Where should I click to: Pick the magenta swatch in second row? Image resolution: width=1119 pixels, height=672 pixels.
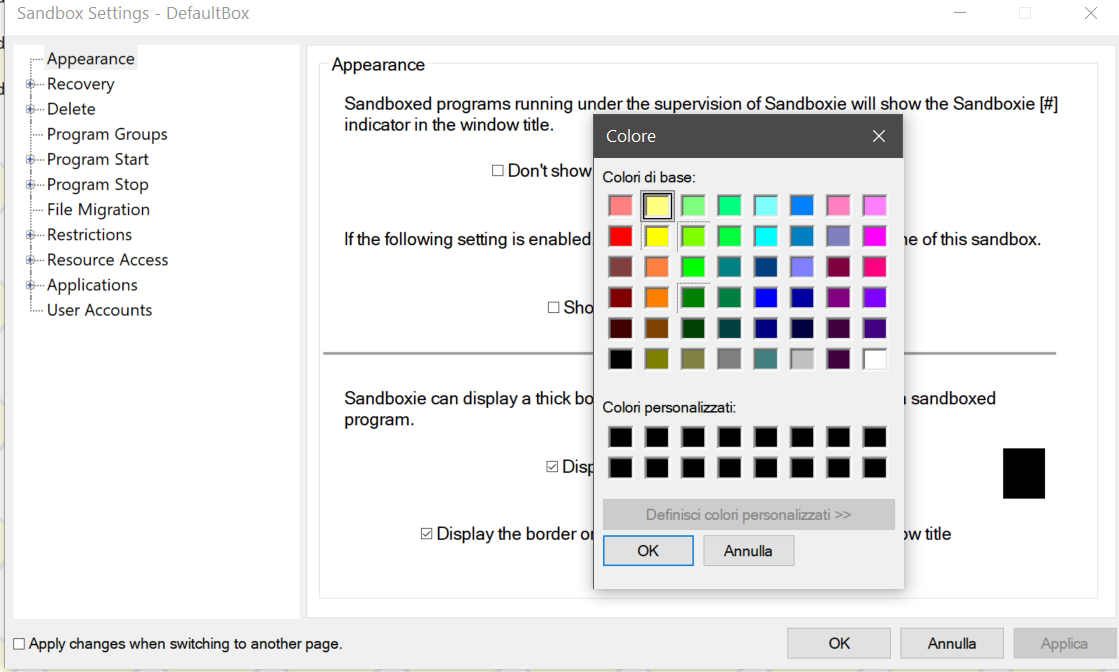(x=874, y=236)
